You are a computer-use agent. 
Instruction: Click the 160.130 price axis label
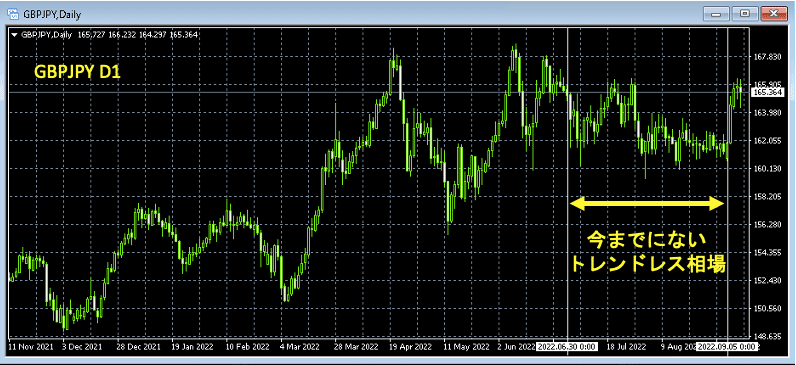pyautogui.click(x=767, y=169)
